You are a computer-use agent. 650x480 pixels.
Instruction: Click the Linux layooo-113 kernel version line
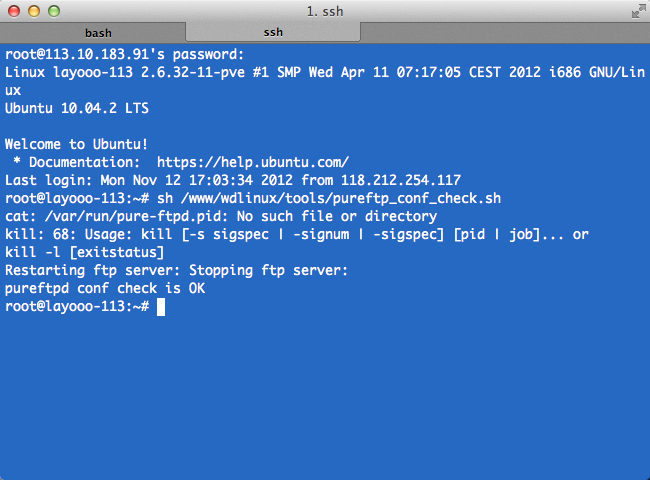[325, 81]
